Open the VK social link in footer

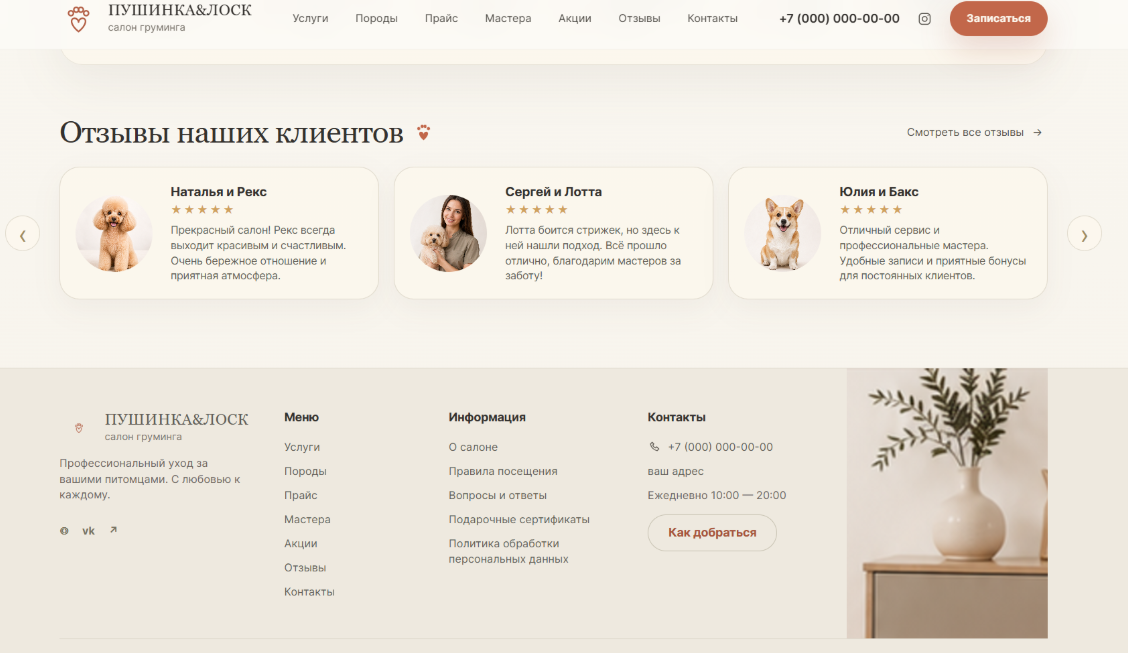coord(88,531)
